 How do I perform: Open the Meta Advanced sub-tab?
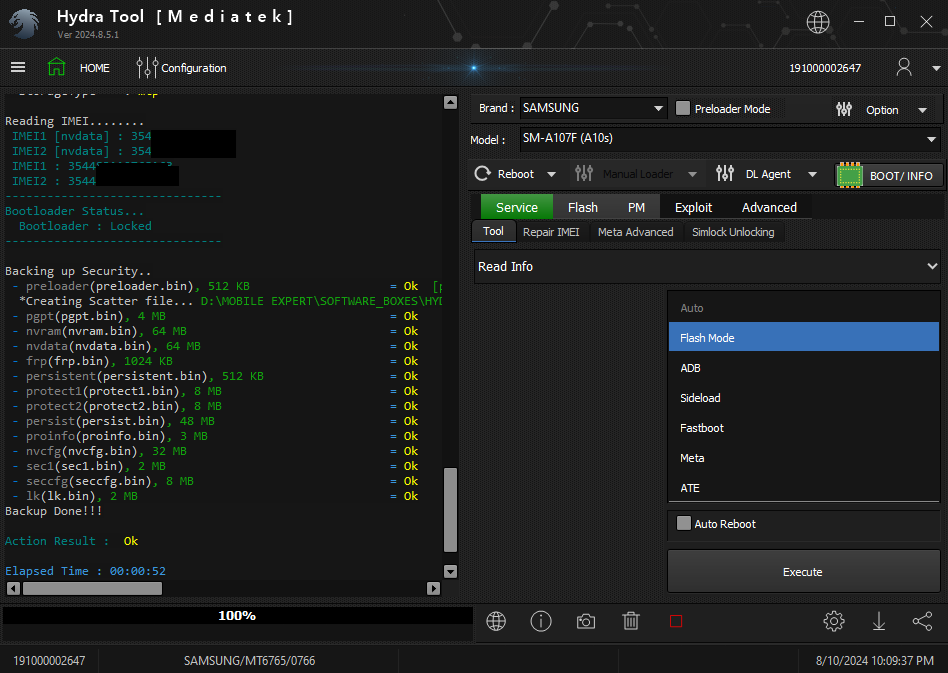pos(635,232)
